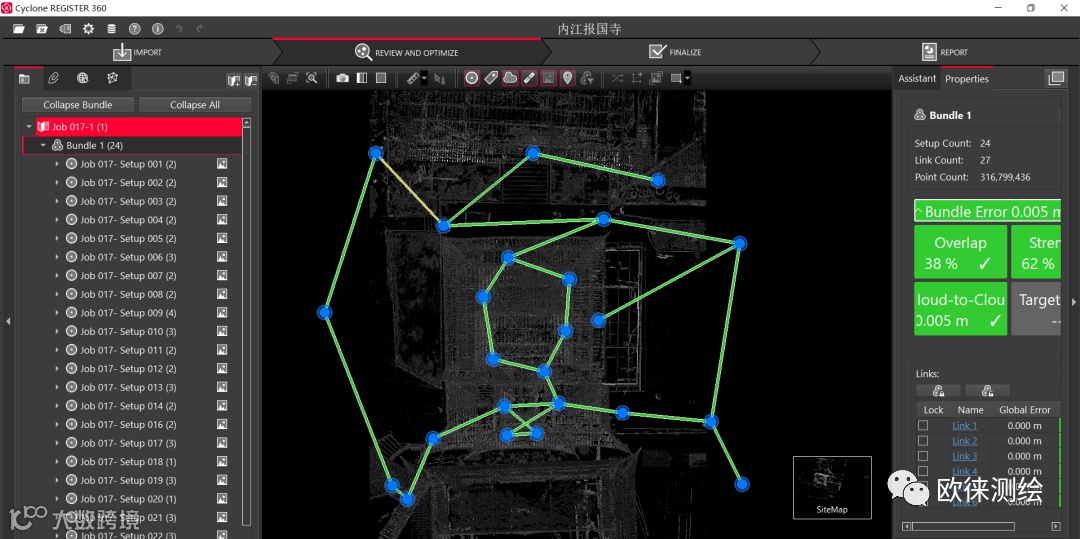
Task: Open the Link 3 hyperlink
Action: (964, 456)
